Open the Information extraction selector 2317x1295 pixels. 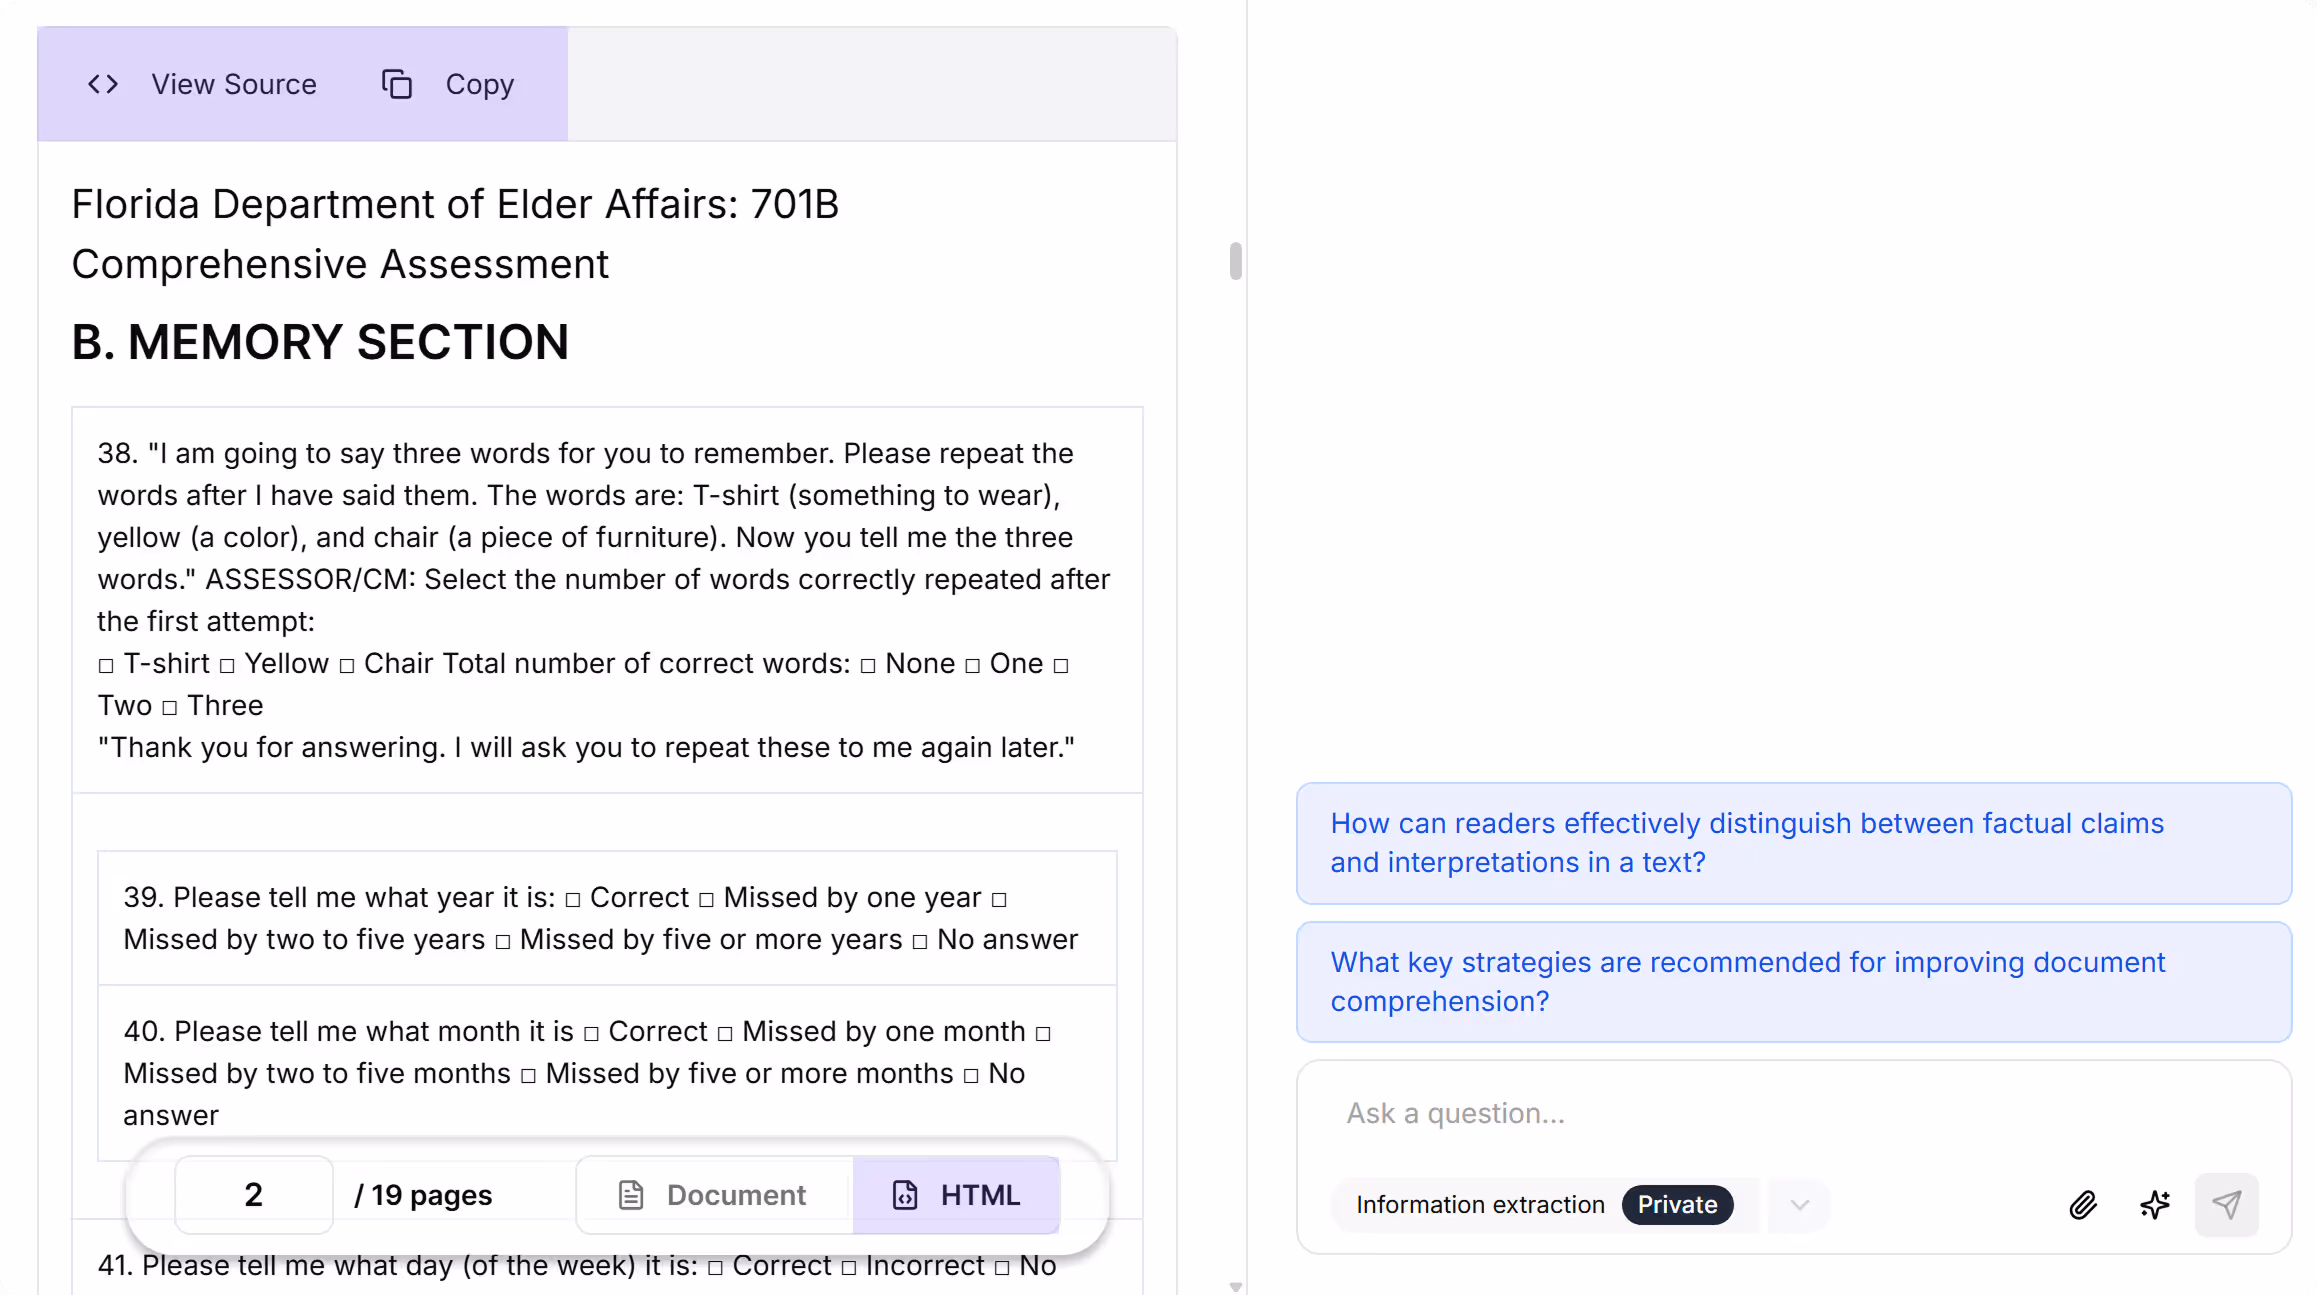(1480, 1205)
